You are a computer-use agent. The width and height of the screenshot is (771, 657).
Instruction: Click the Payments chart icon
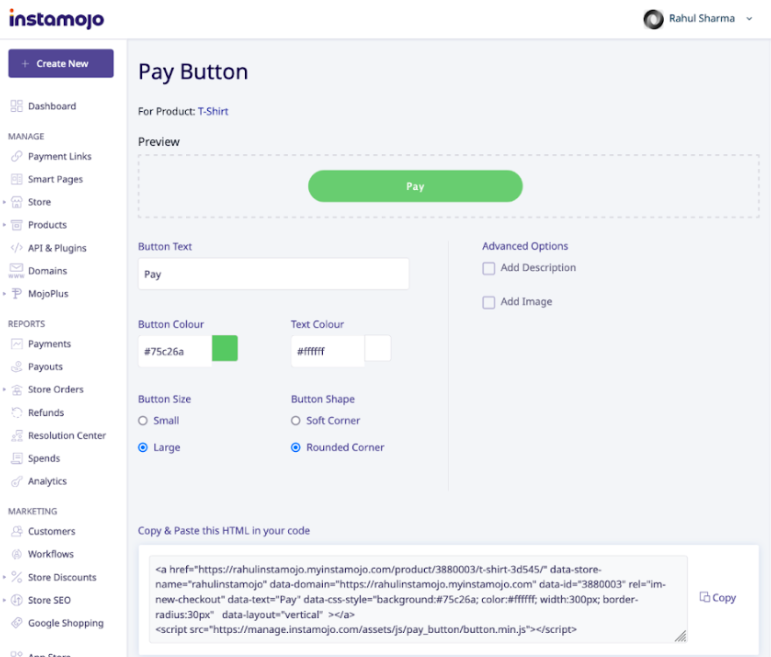[x=17, y=344]
